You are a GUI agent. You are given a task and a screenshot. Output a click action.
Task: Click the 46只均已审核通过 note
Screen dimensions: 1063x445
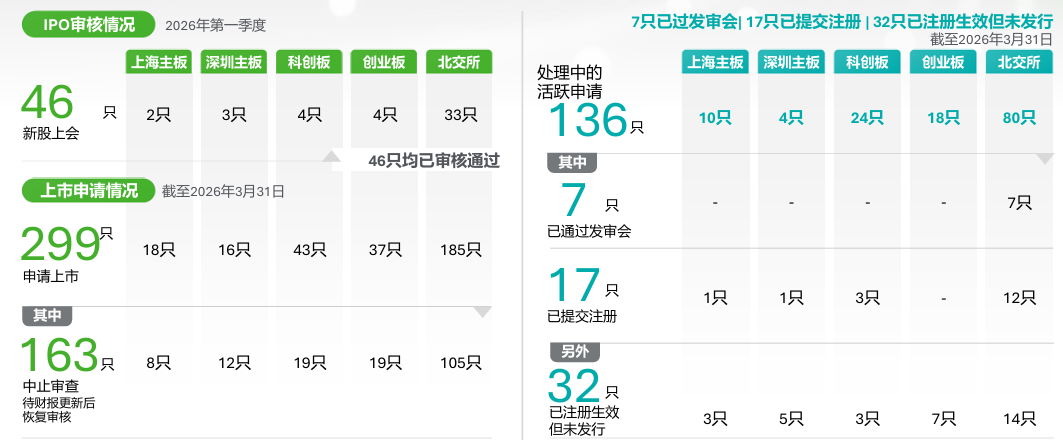pos(433,161)
